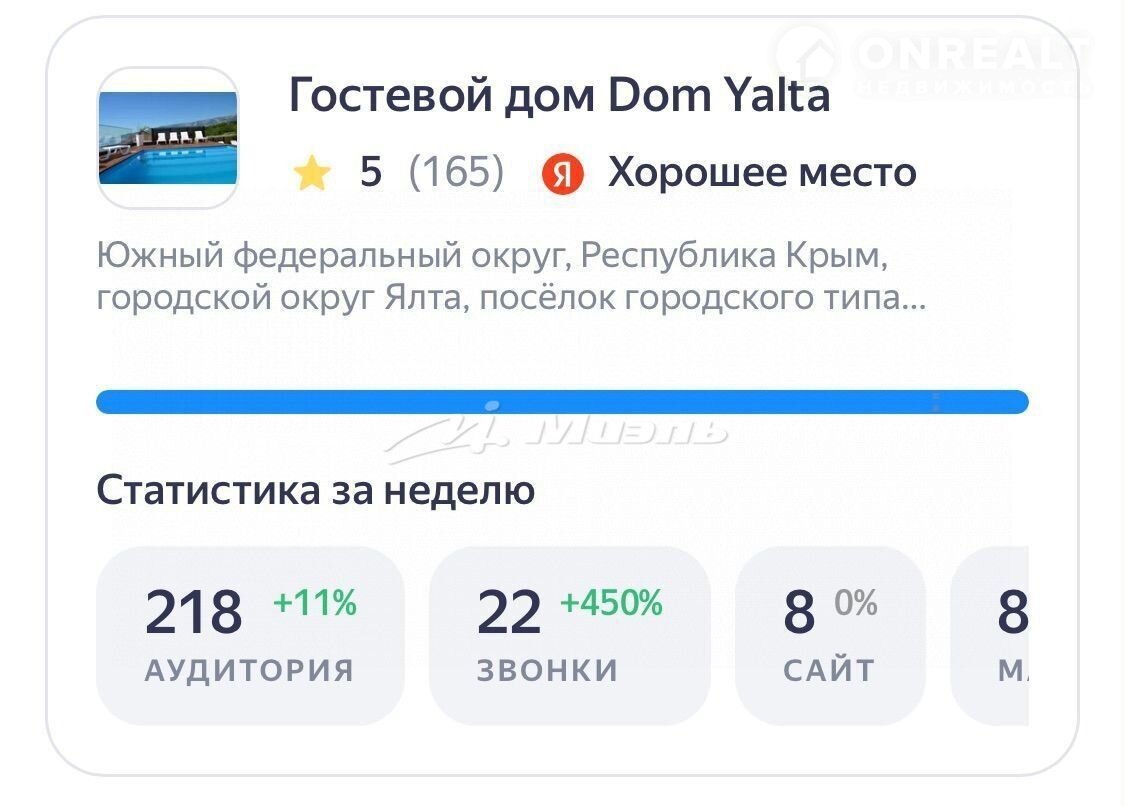This screenshot has height=806, width=1125.
Task: Click the rating score number 5
Action: [x=371, y=173]
